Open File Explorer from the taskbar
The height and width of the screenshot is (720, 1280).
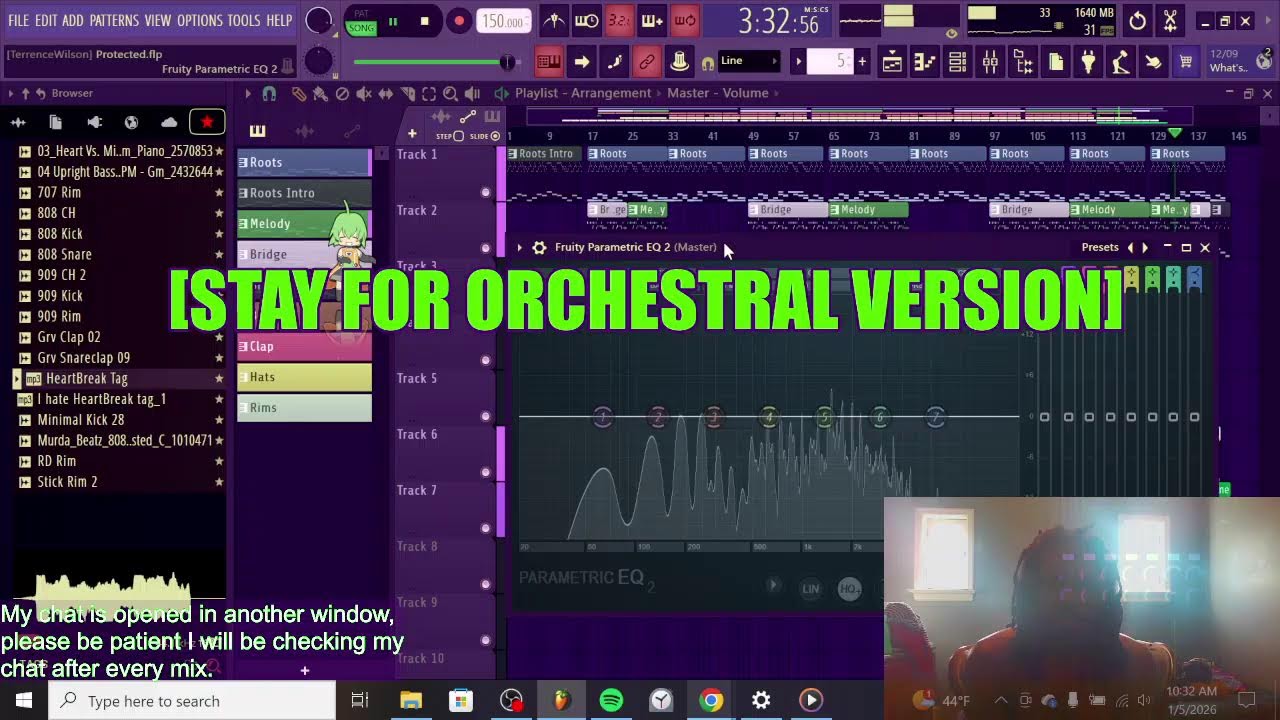point(411,700)
